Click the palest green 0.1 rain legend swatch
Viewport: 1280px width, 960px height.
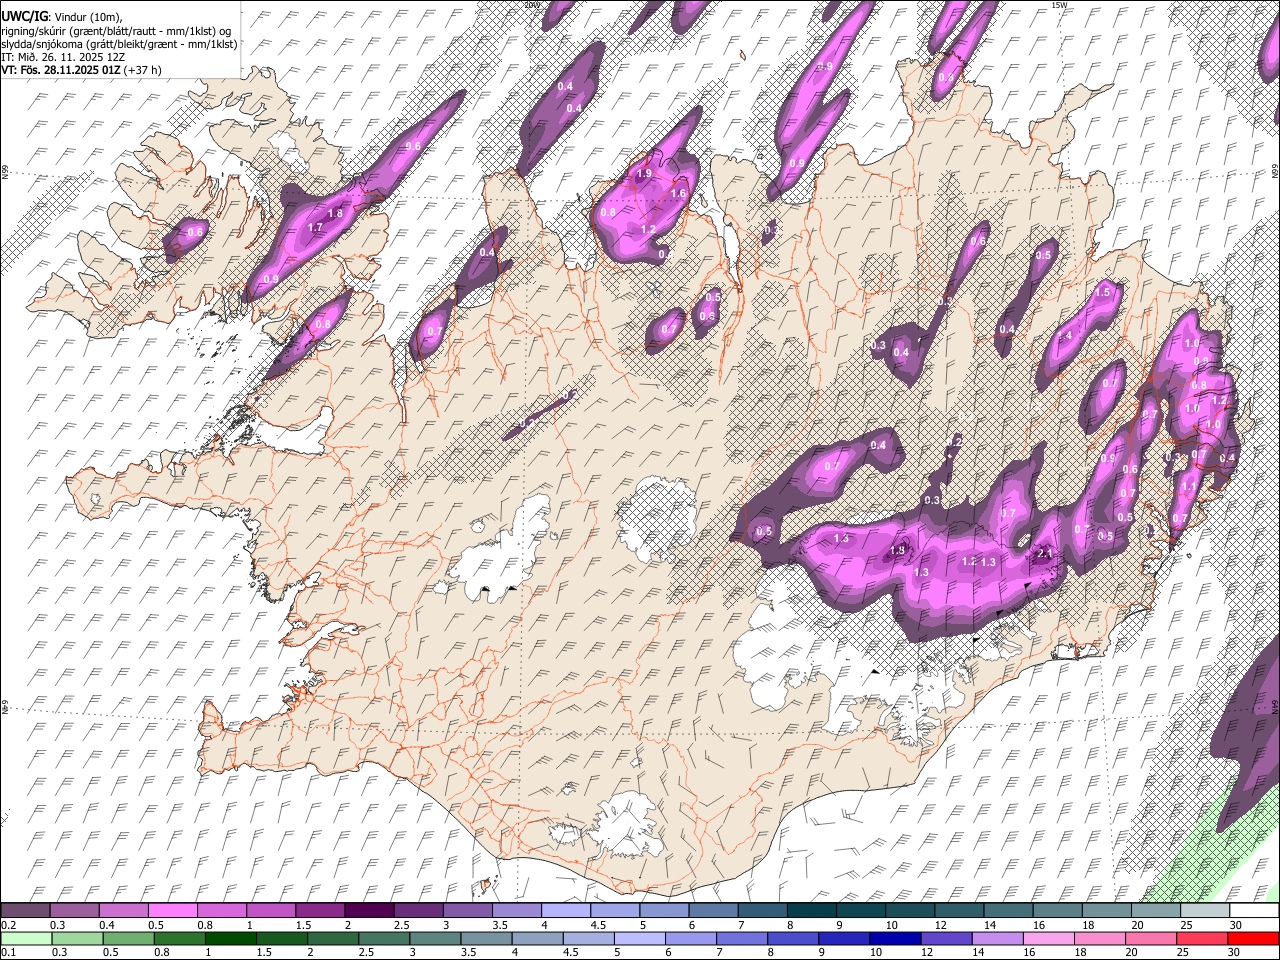[25, 939]
